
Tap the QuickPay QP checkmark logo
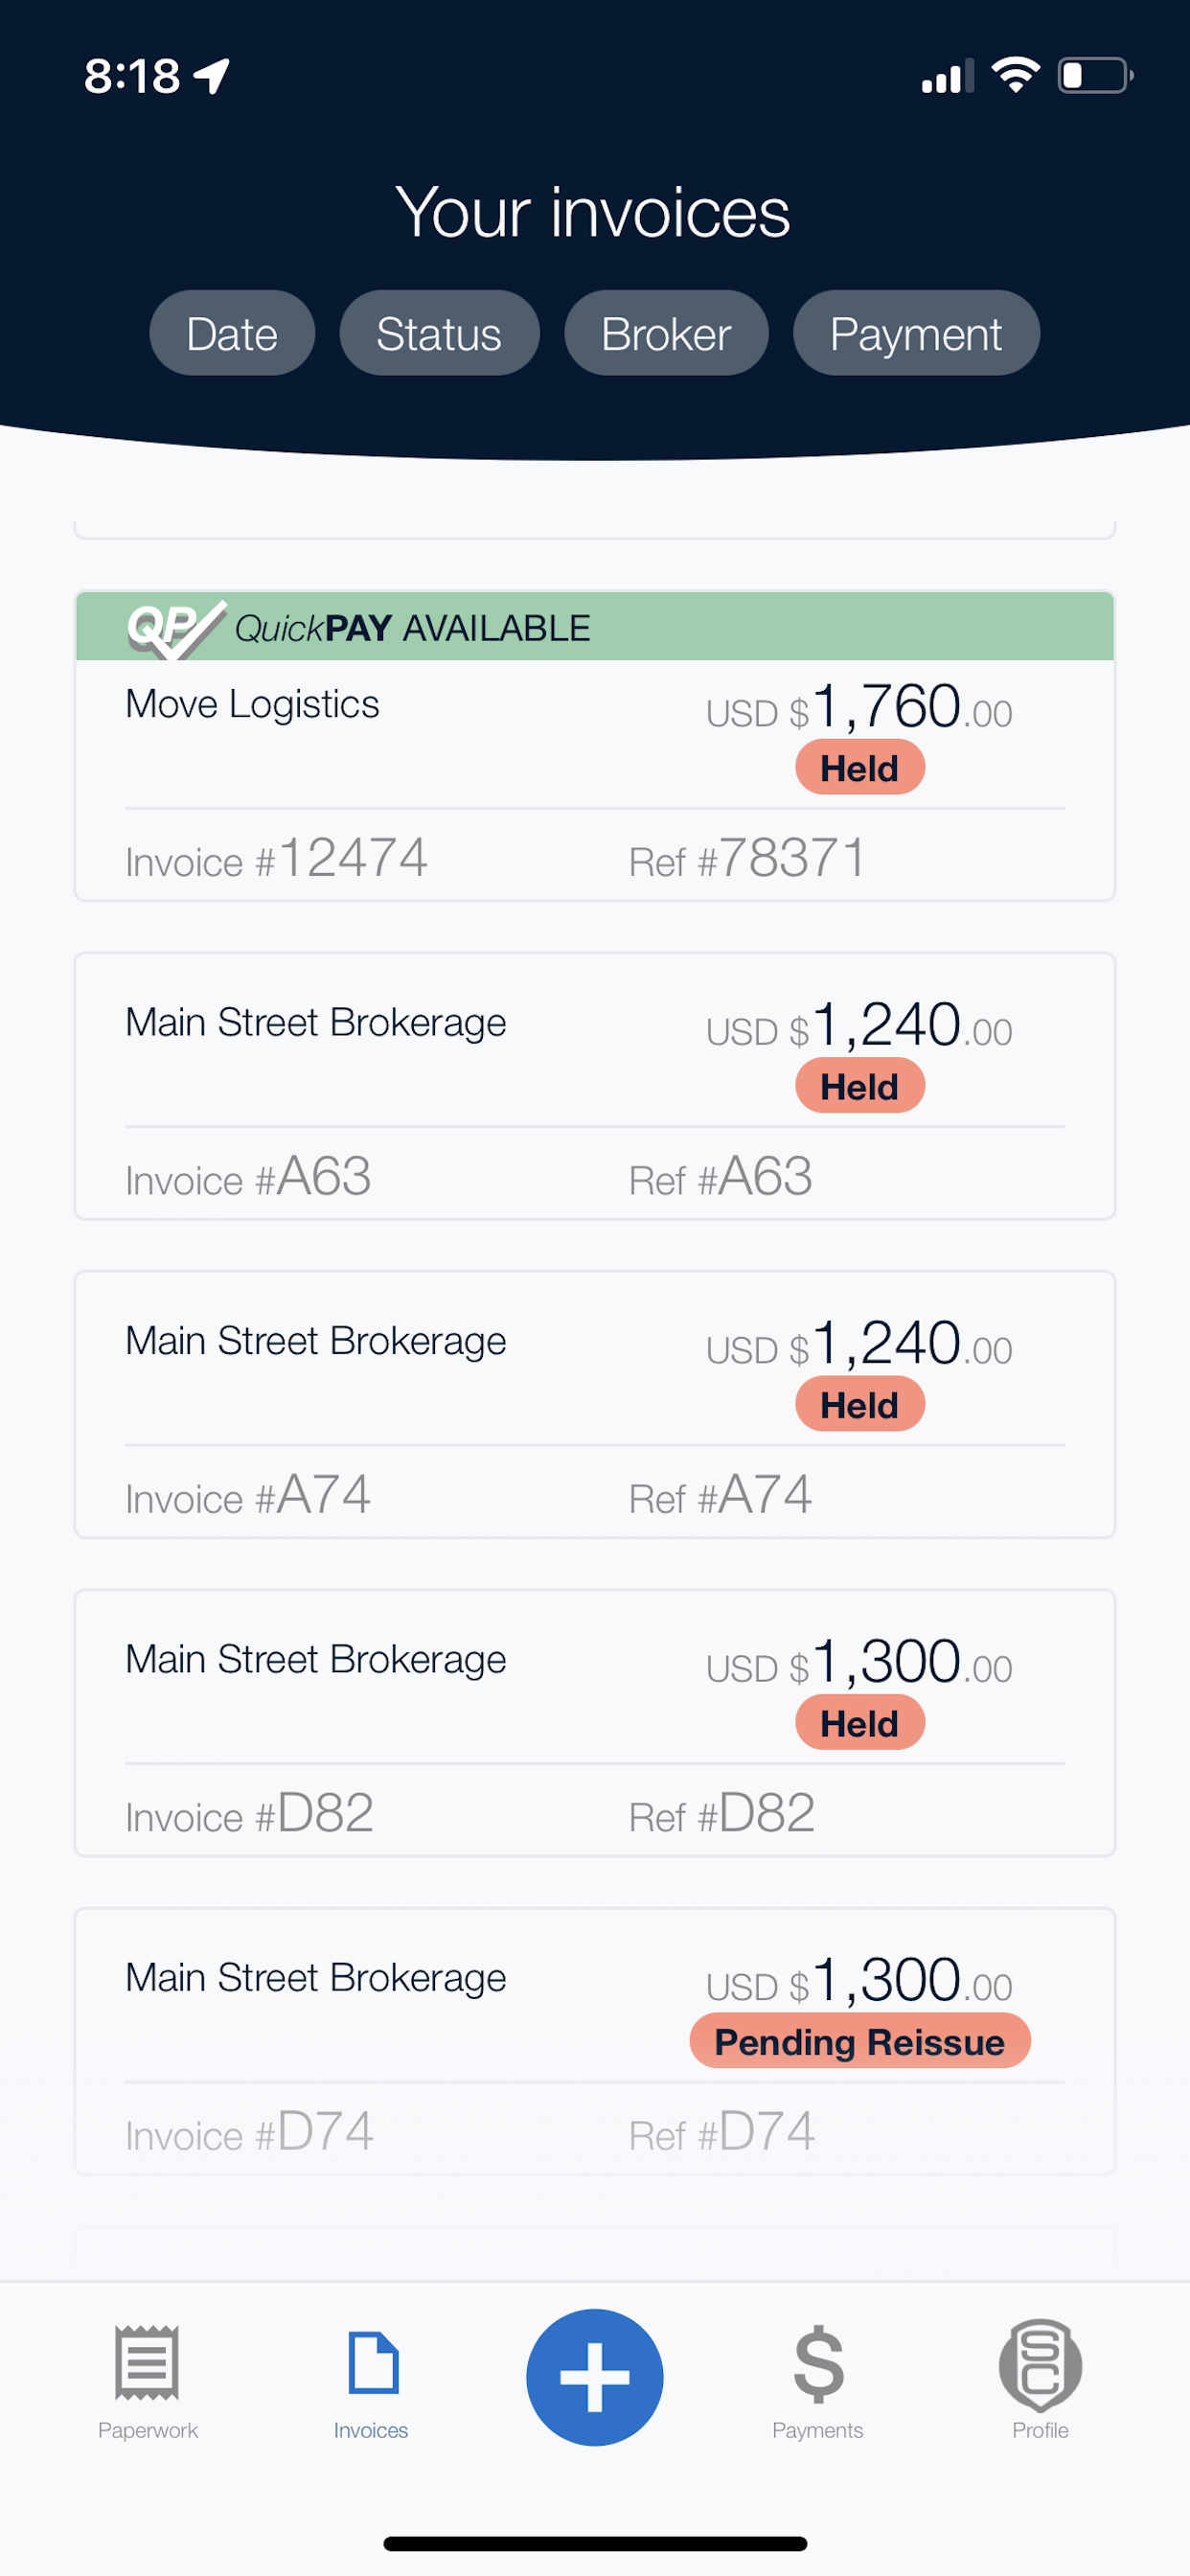click(176, 629)
